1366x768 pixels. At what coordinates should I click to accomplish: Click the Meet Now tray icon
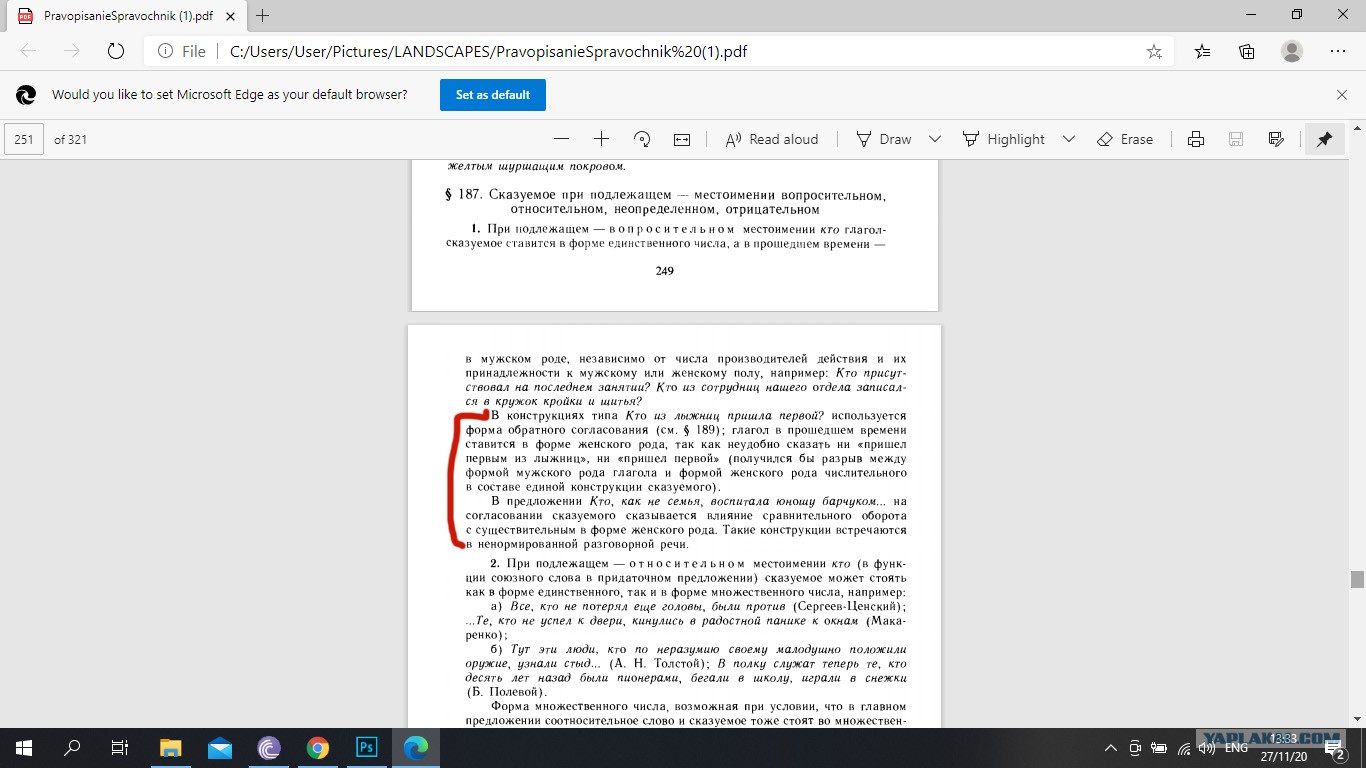(x=1135, y=748)
